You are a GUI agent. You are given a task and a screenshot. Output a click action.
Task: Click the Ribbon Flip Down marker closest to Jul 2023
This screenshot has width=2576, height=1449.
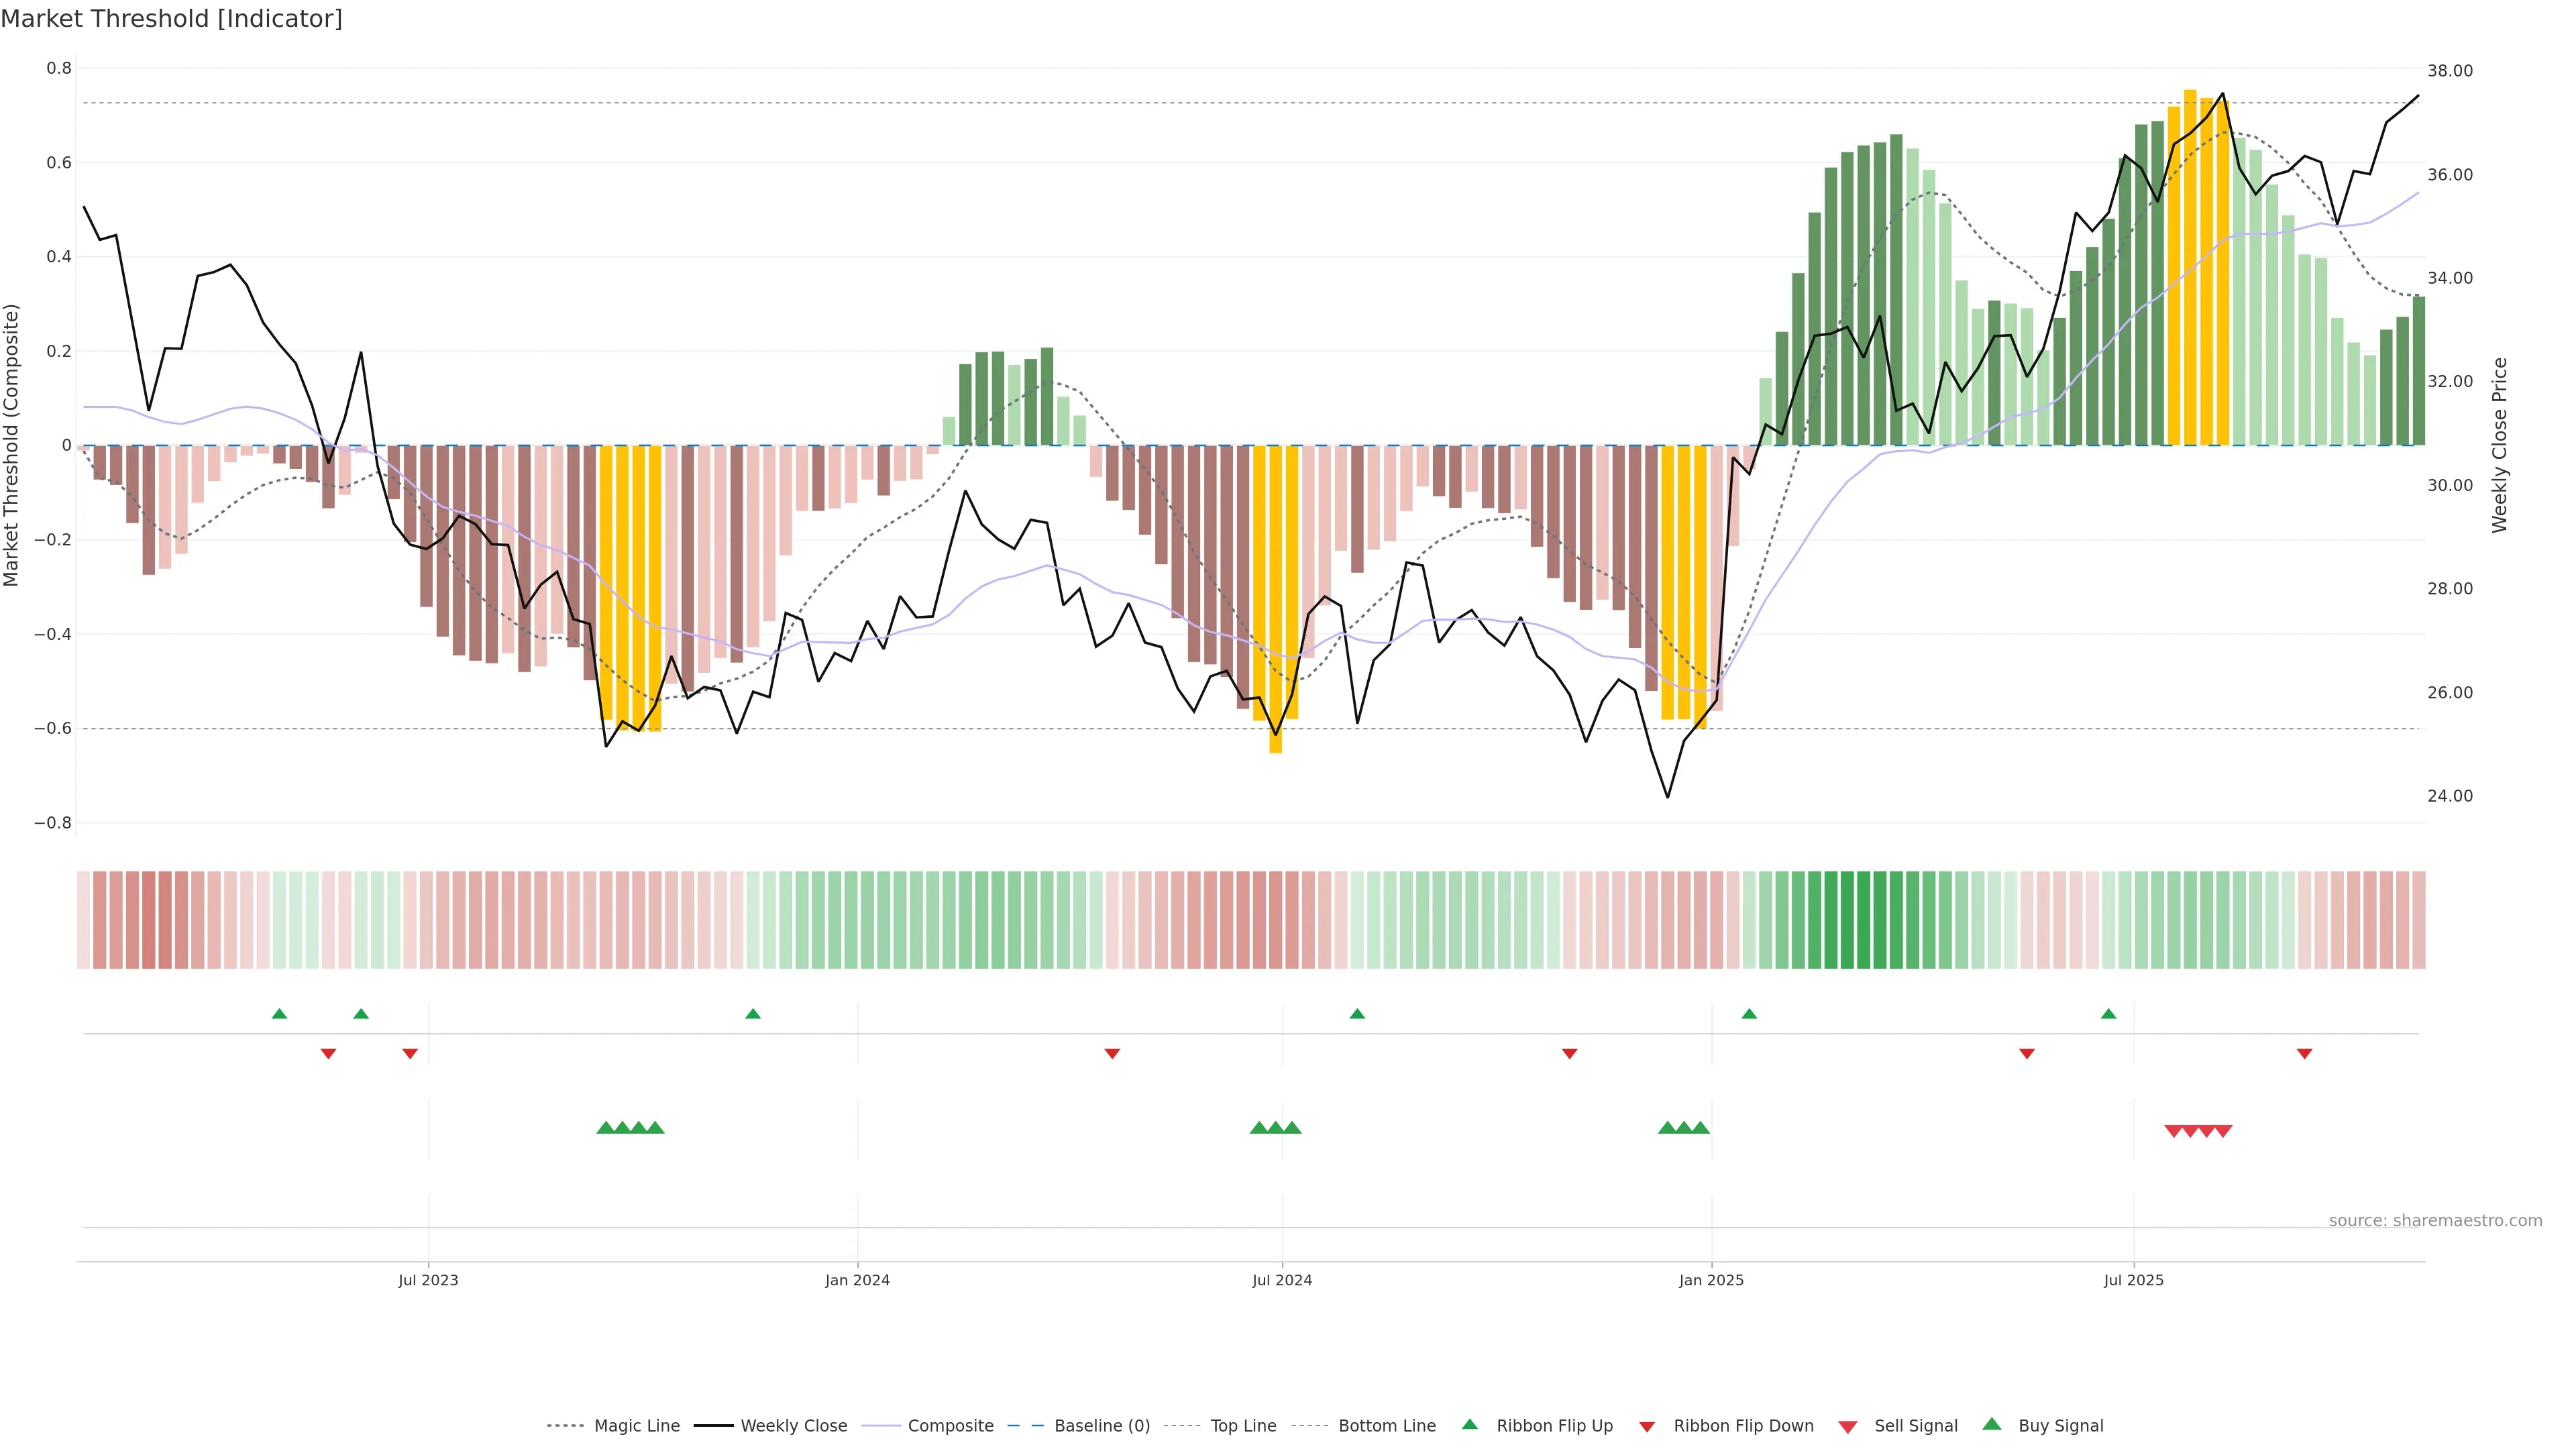click(x=410, y=1053)
